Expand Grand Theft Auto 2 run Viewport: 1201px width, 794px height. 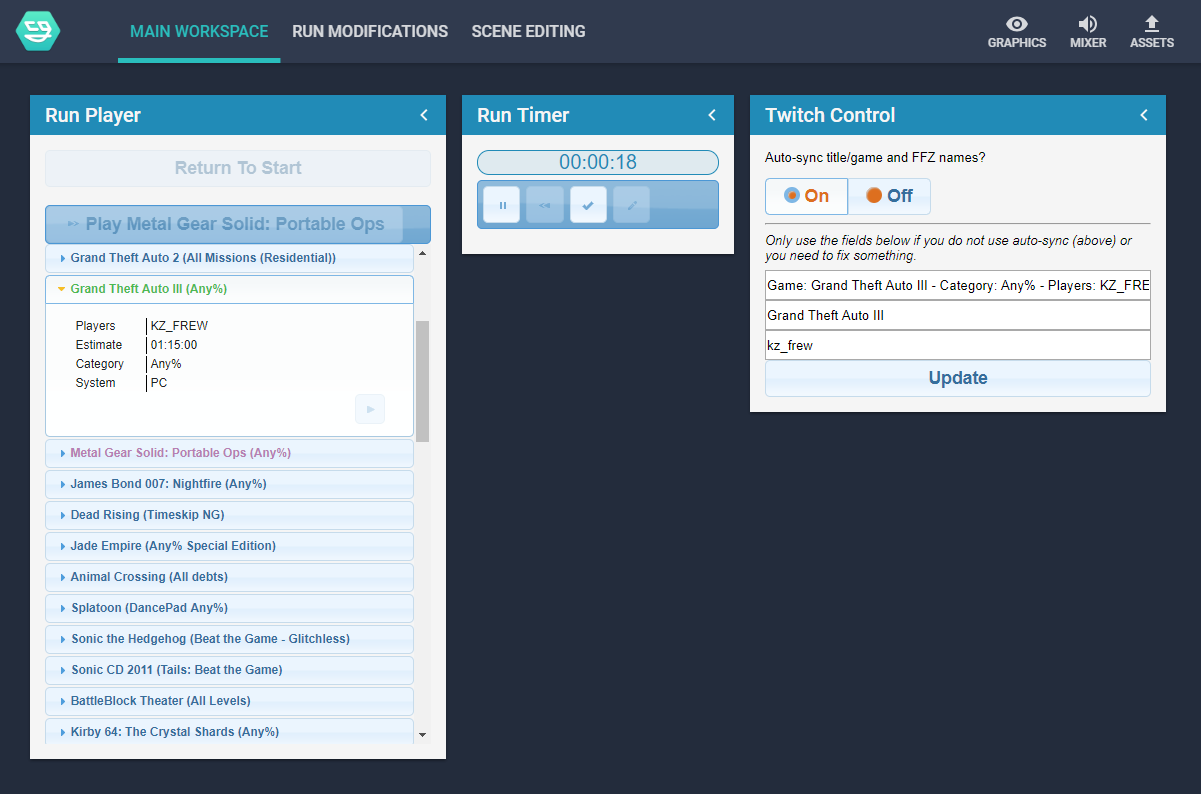coord(229,258)
